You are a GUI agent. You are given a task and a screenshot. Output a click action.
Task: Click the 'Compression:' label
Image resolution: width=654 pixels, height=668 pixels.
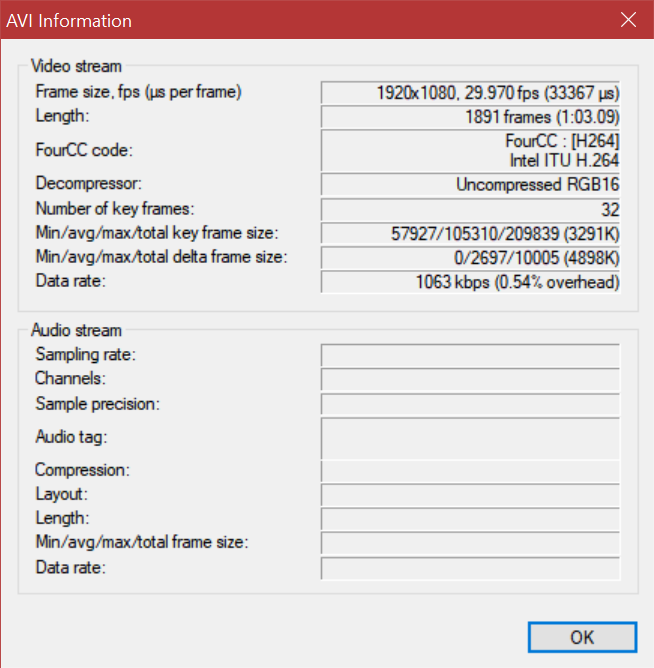82,470
